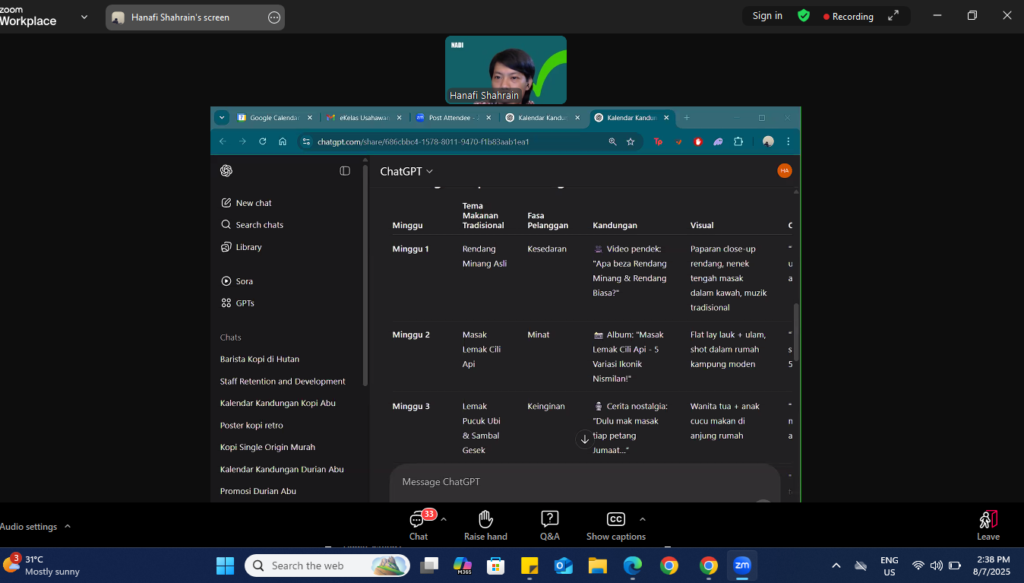
Task: Click the Recording indicator
Action: pos(848,16)
